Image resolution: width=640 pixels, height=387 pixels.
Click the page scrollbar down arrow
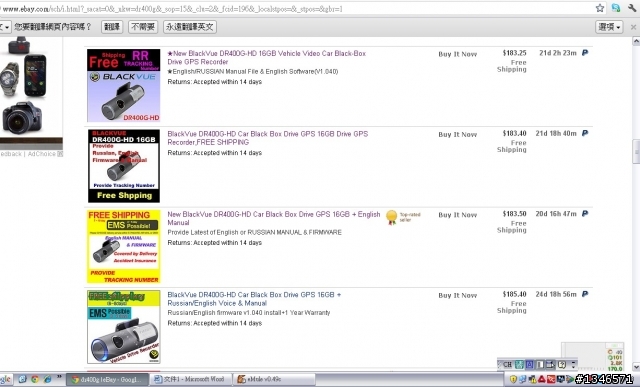coord(636,366)
